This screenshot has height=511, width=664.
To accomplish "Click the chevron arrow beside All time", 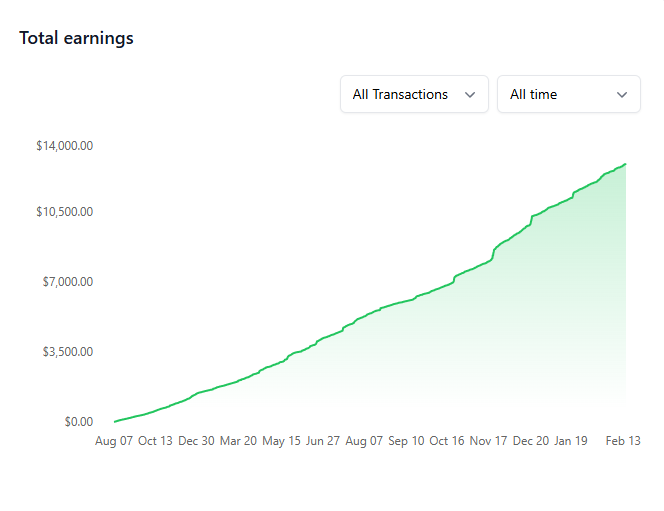I will point(622,95).
